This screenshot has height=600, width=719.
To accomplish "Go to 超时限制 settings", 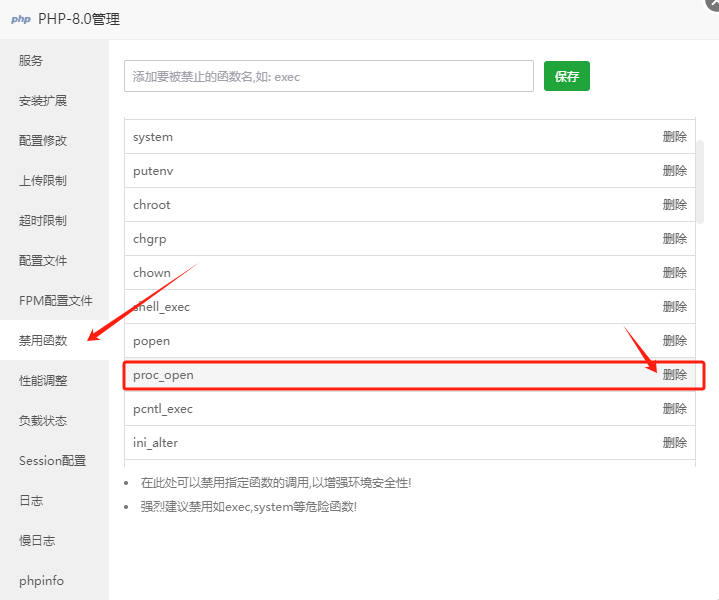I will [43, 221].
